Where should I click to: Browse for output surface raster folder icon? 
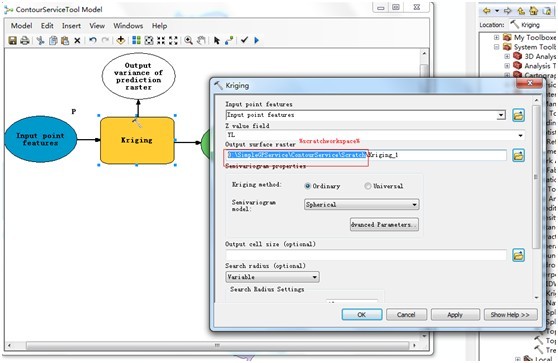tap(518, 155)
